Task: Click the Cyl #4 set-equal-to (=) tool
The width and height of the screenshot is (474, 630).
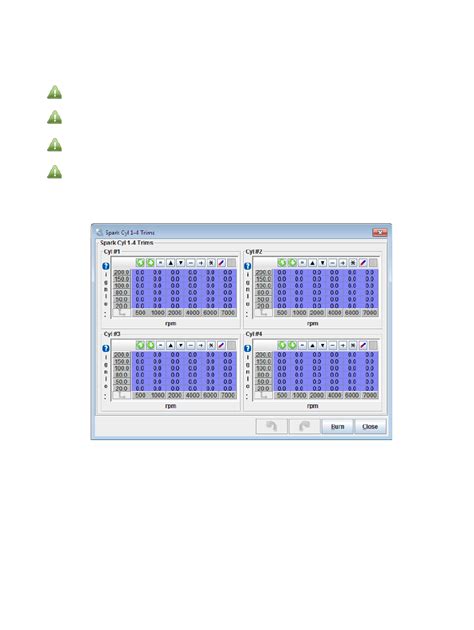Action: pos(302,345)
